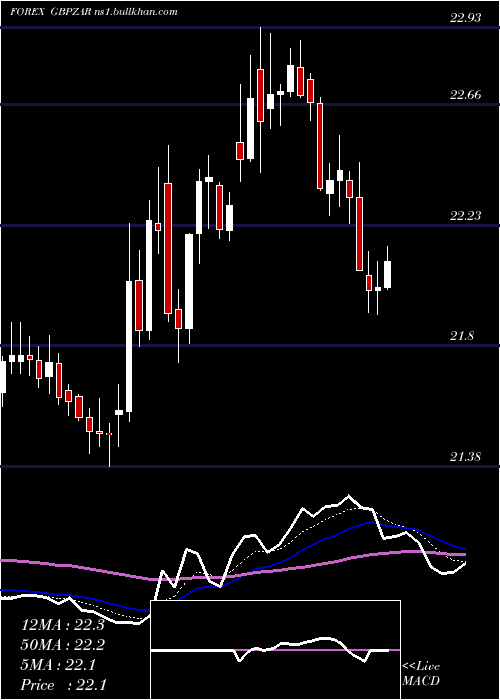Click the 21.8 price level label
The width and height of the screenshot is (500, 700).
pyautogui.click(x=462, y=336)
